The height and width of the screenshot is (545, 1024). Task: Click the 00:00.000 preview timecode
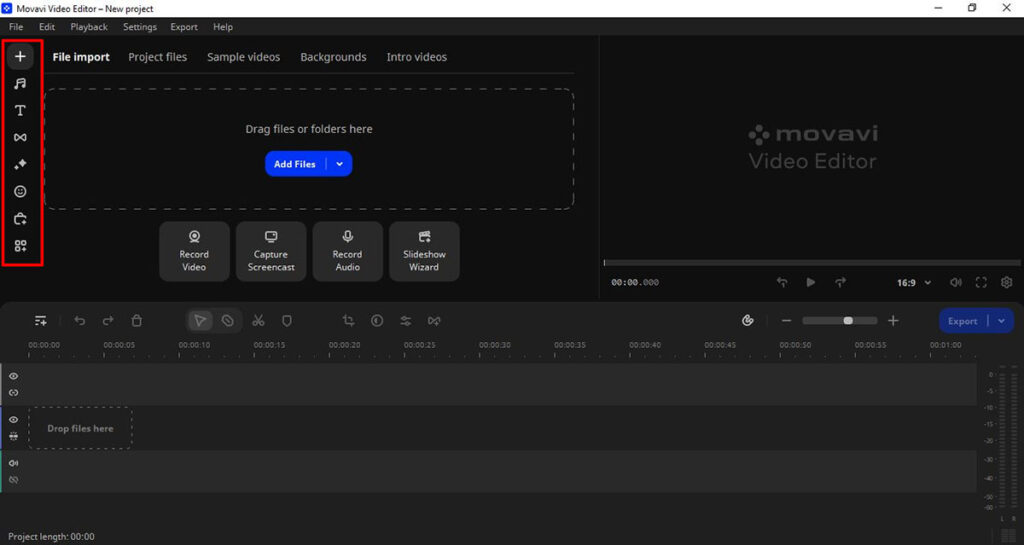pyautogui.click(x=635, y=283)
